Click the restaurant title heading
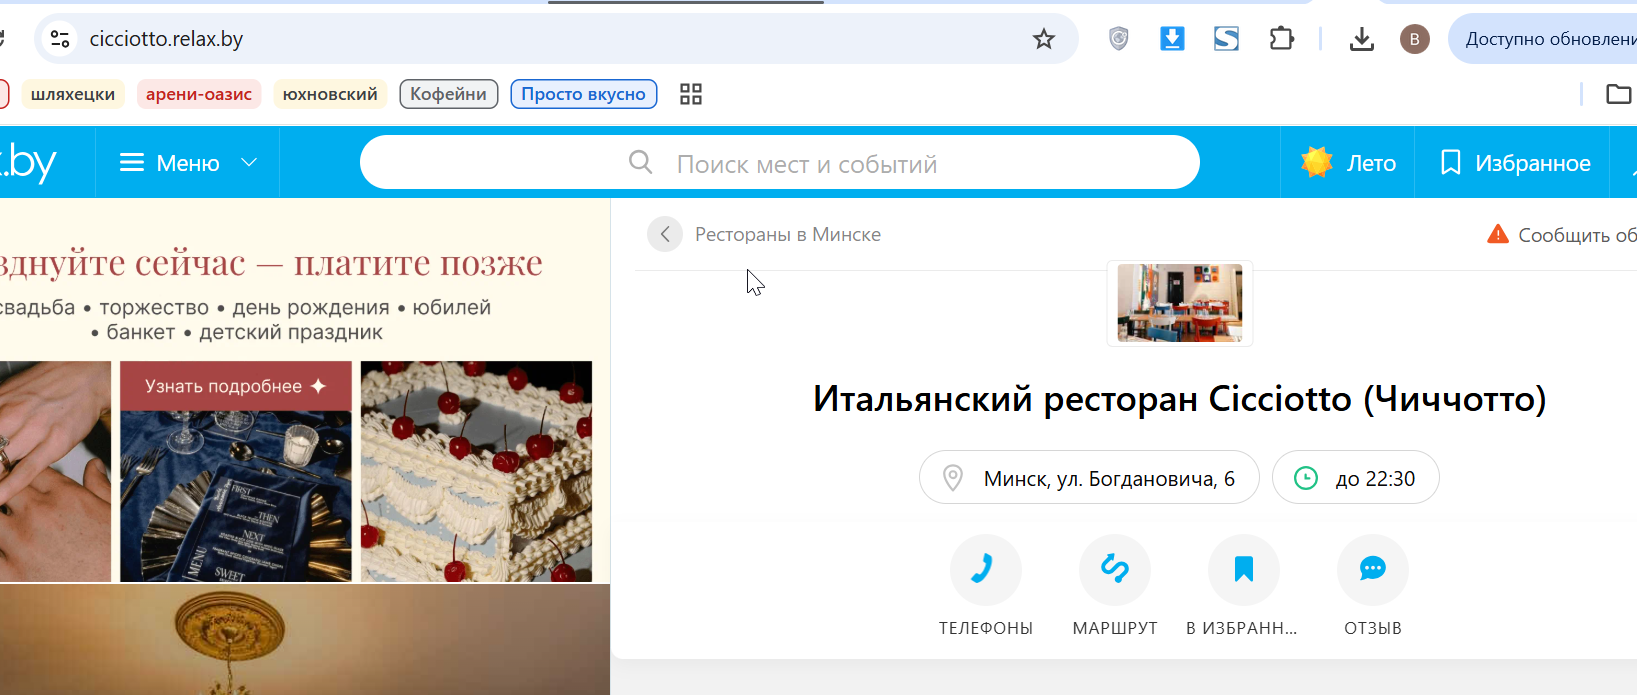The height and width of the screenshot is (695, 1637). [x=1180, y=399]
